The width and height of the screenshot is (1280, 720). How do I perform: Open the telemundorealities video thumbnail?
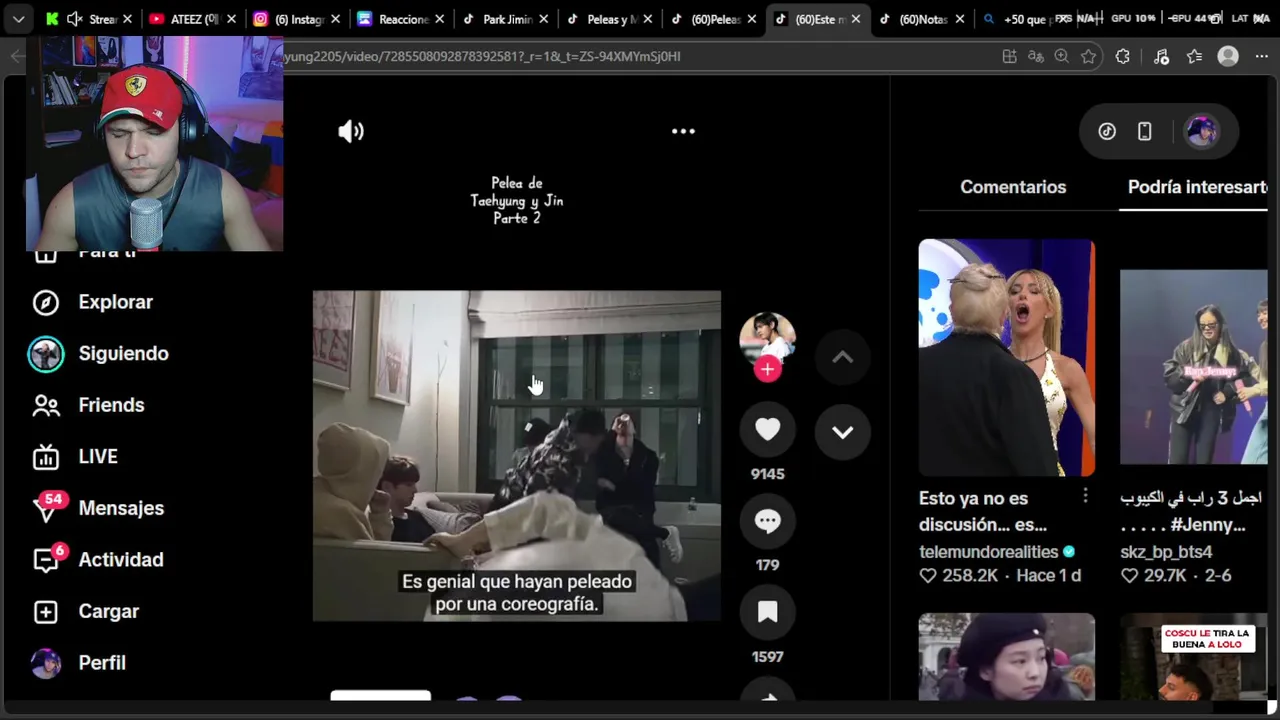tap(1007, 358)
